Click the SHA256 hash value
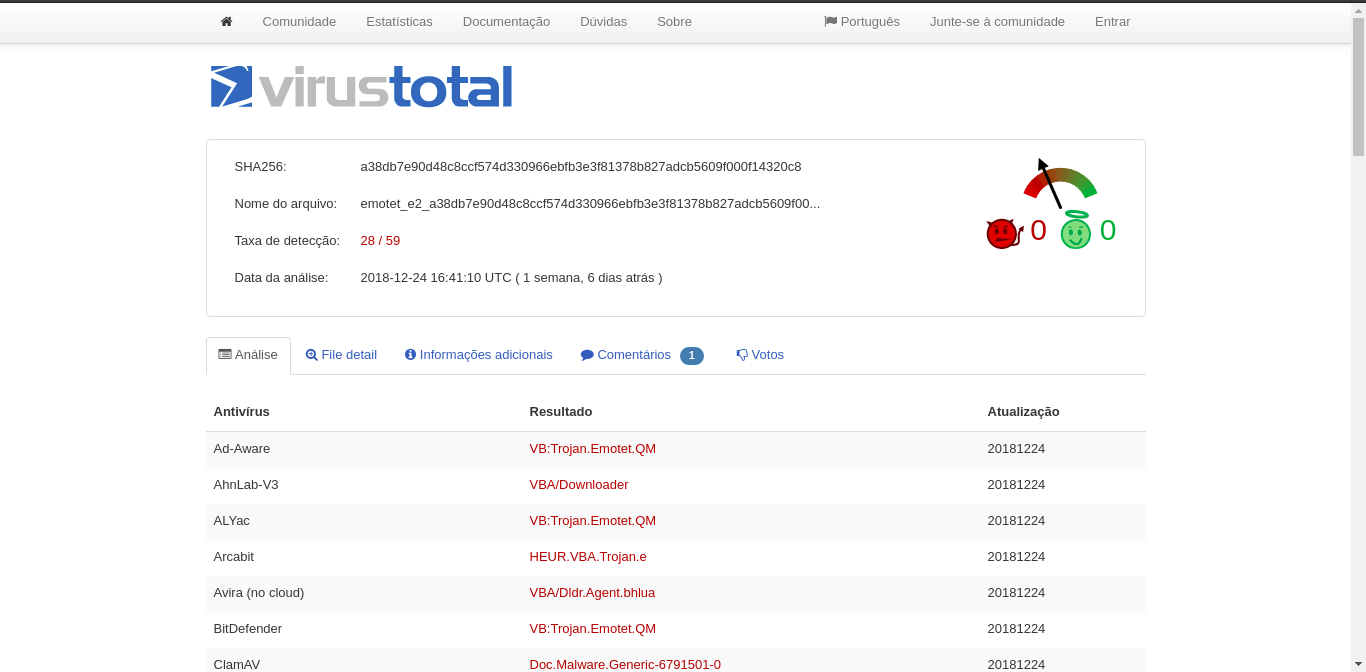 (x=581, y=167)
